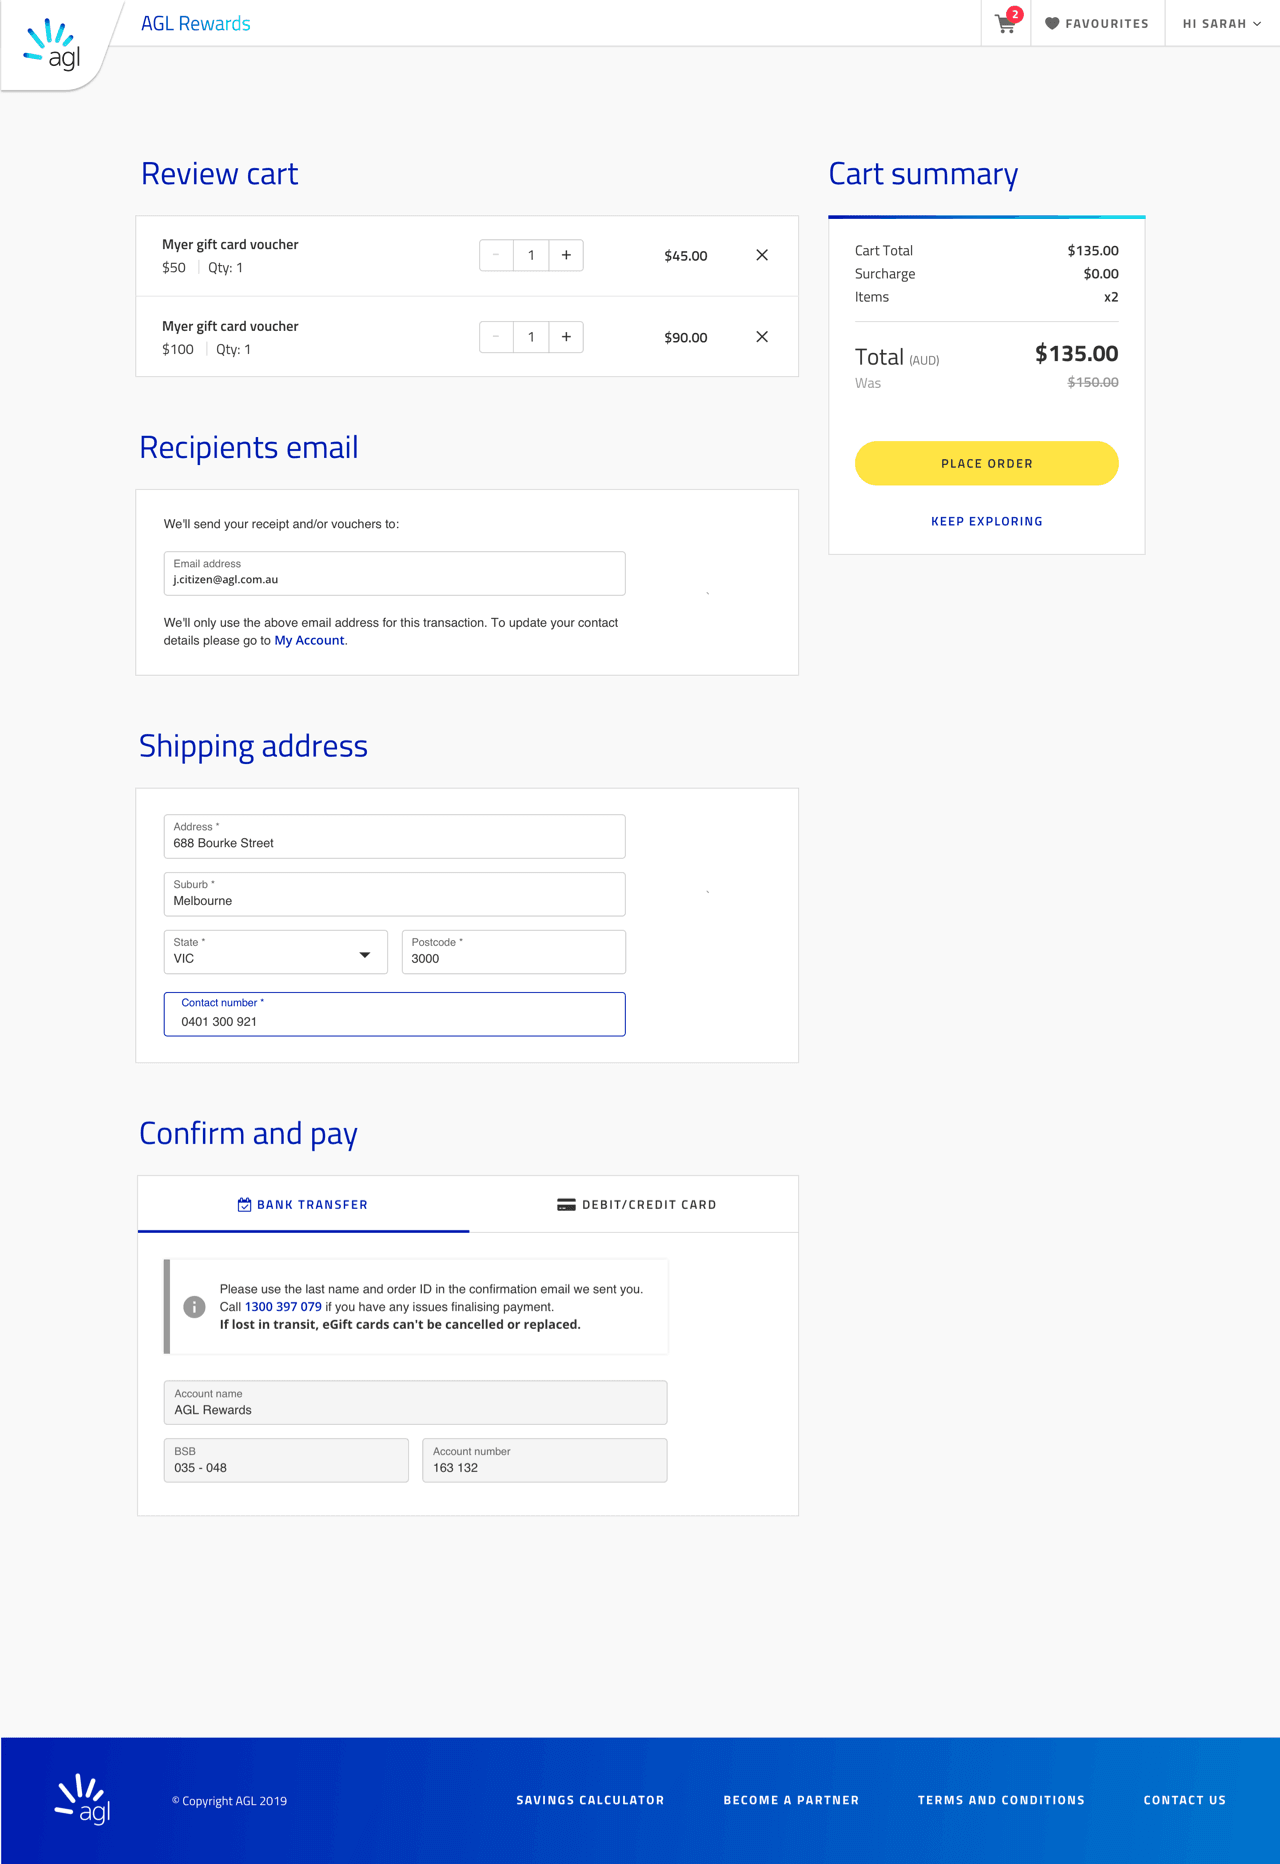Click quantity field of $50 Myer voucher
1280x1864 pixels.
coord(531,255)
